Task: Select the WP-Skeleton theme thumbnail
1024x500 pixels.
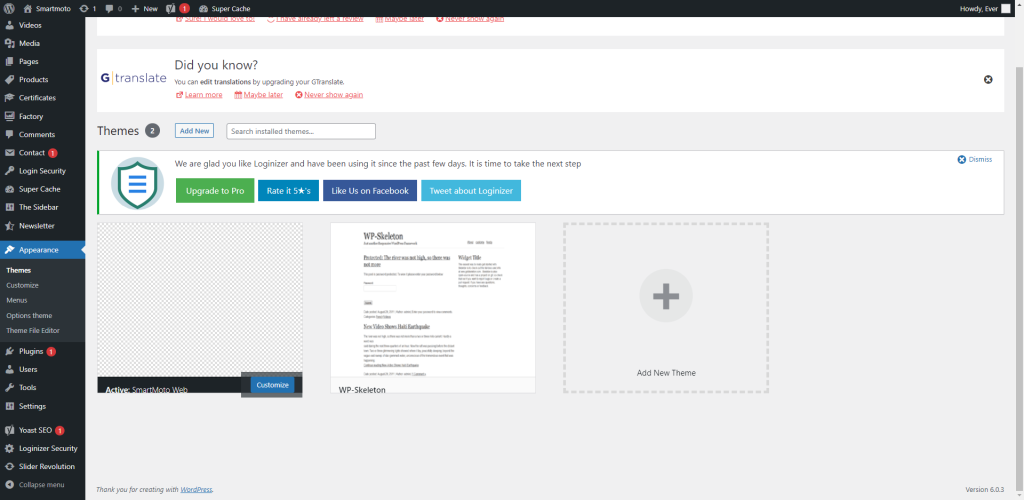Action: click(433, 300)
